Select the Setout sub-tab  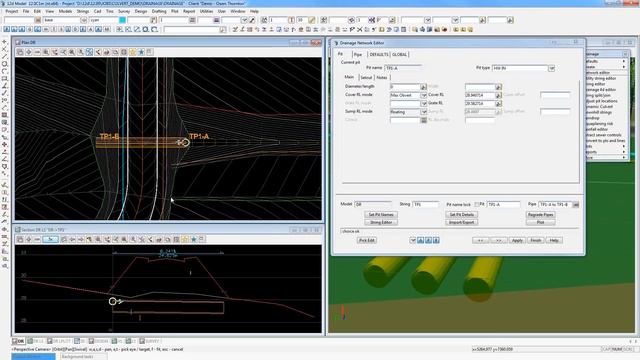point(366,77)
